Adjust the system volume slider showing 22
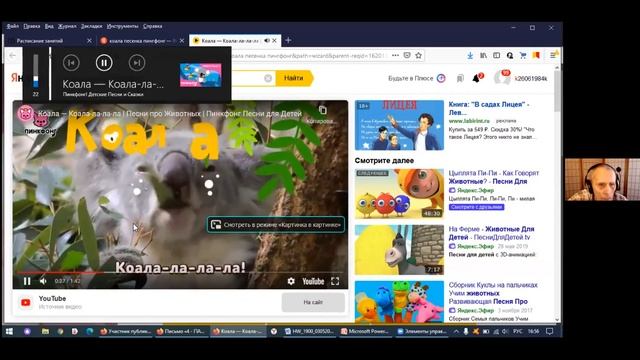640x360 pixels. point(36,71)
